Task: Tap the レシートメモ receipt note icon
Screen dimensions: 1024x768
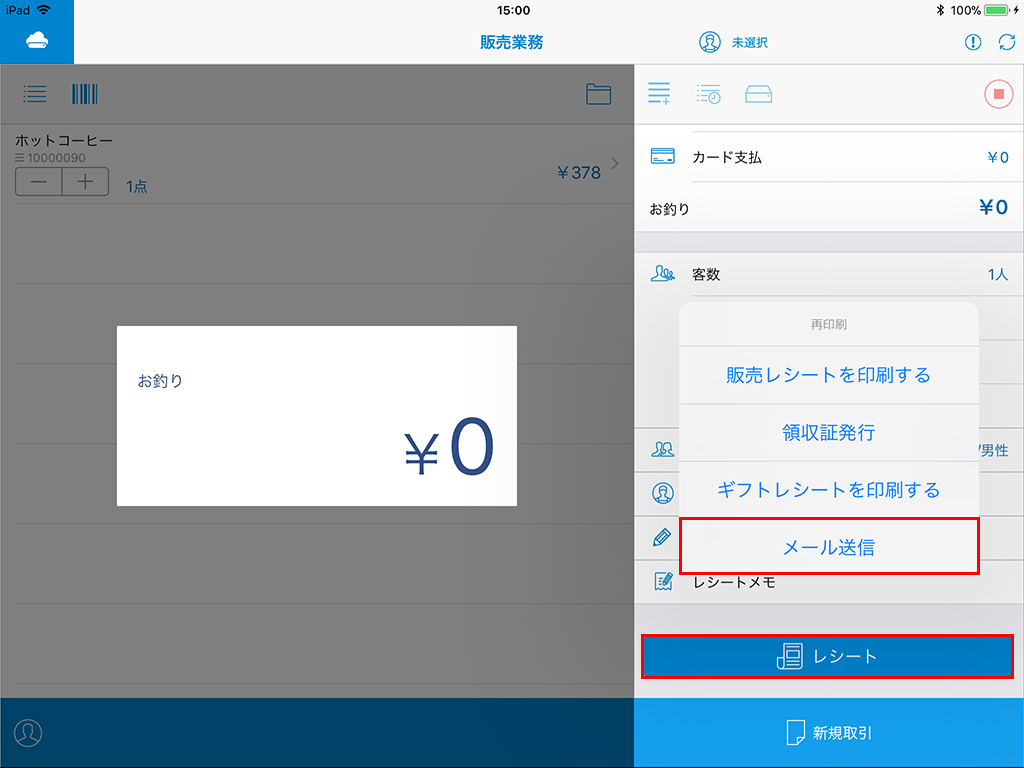Action: pos(664,581)
